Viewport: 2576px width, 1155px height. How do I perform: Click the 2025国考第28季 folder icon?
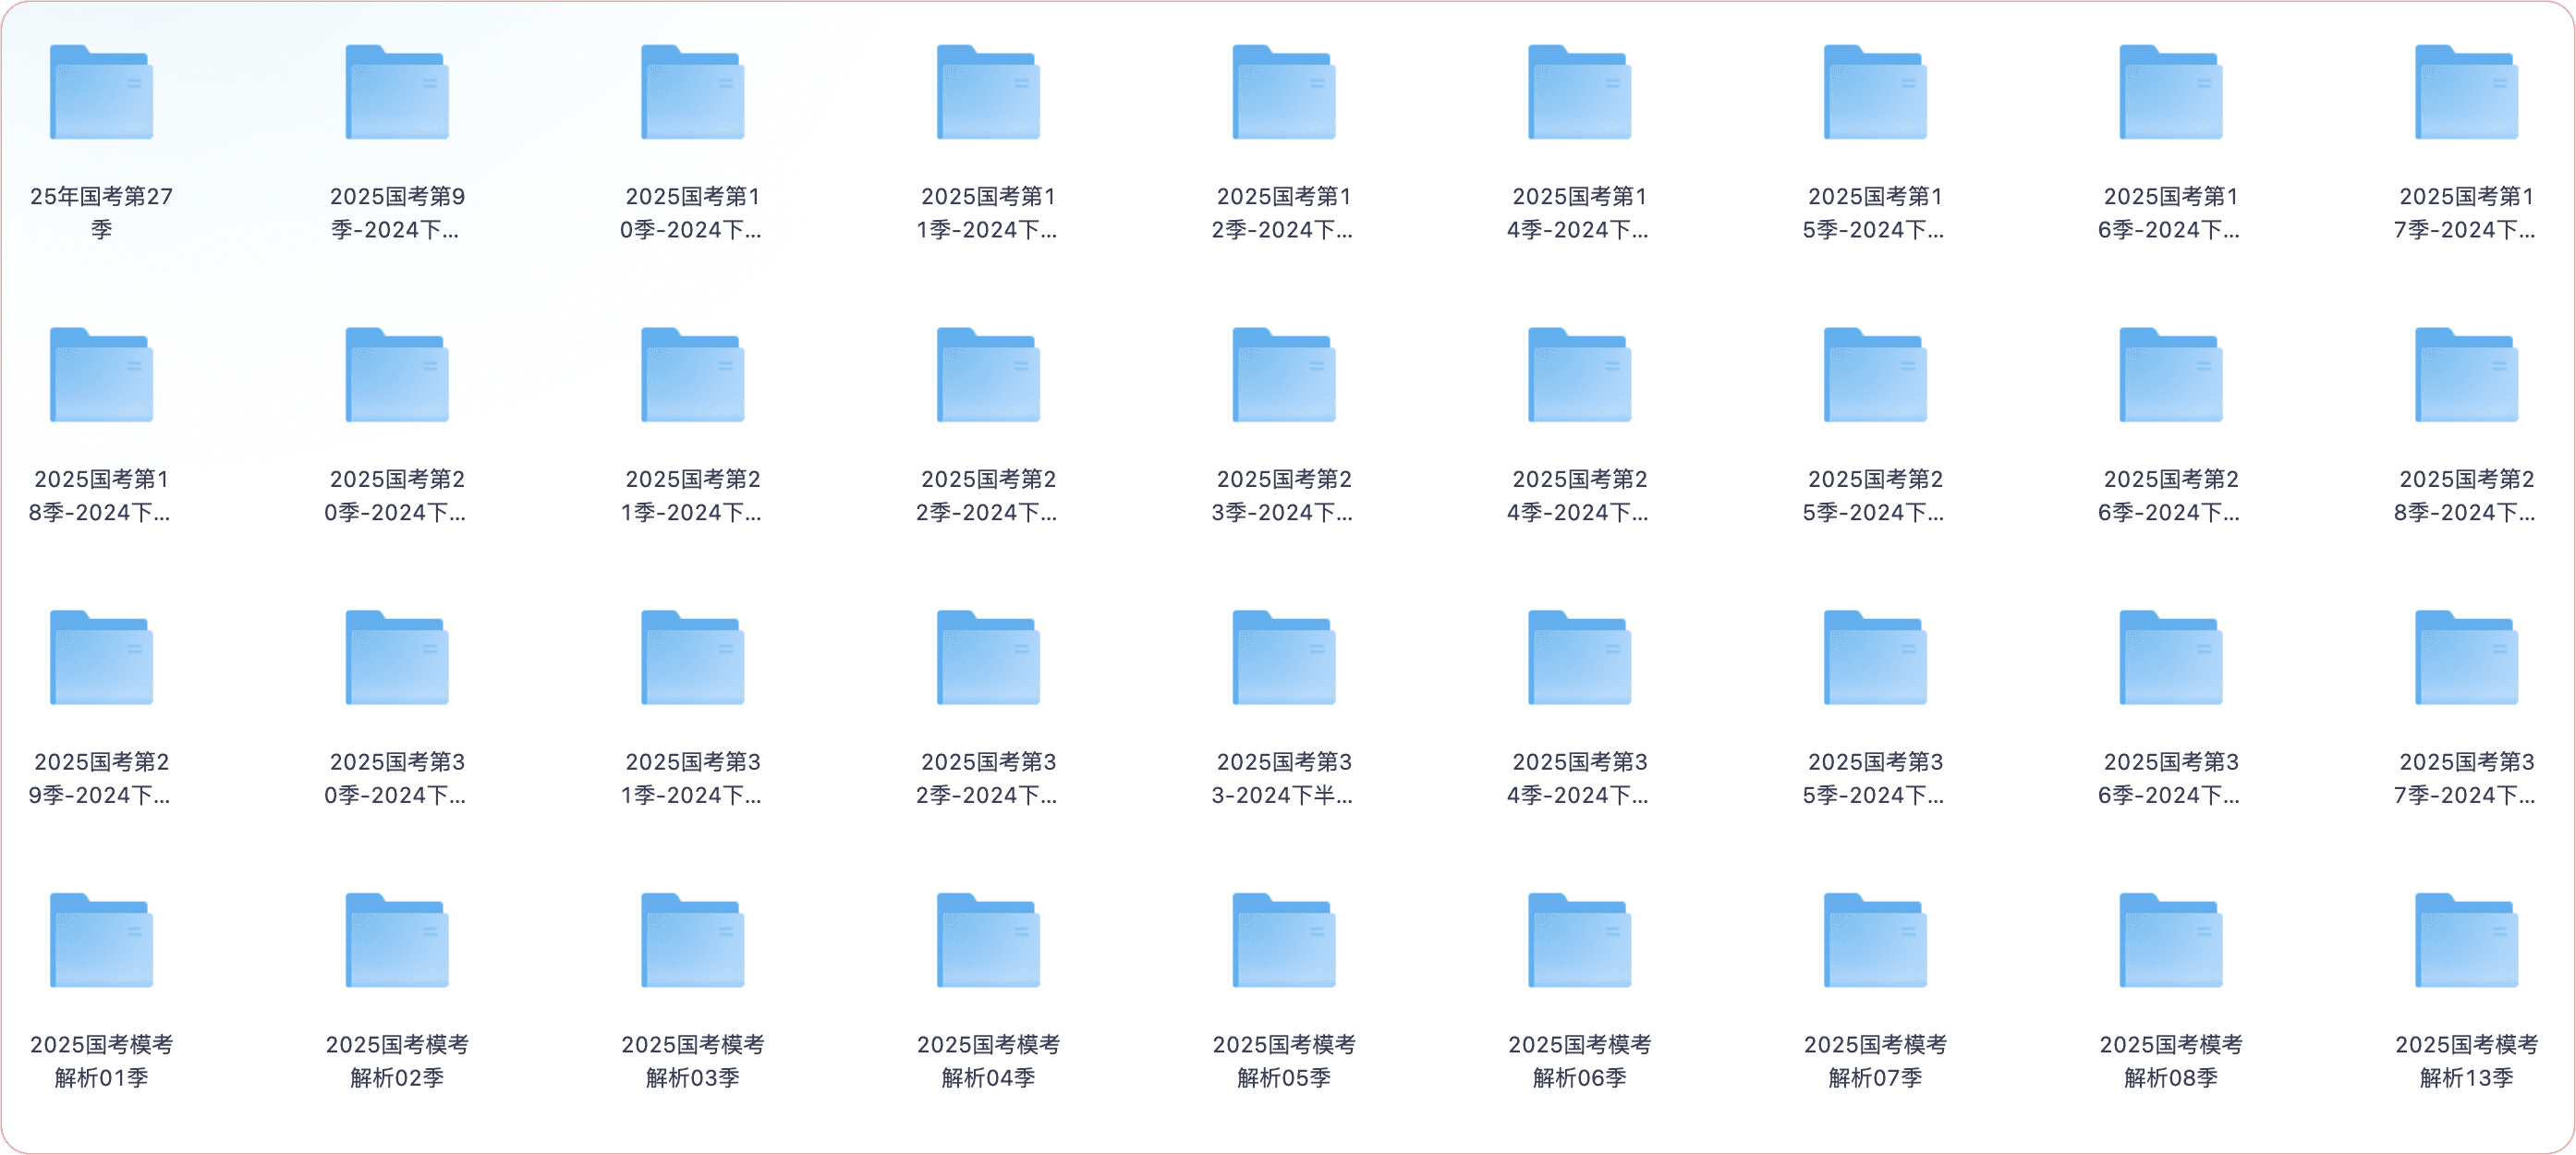(2466, 375)
